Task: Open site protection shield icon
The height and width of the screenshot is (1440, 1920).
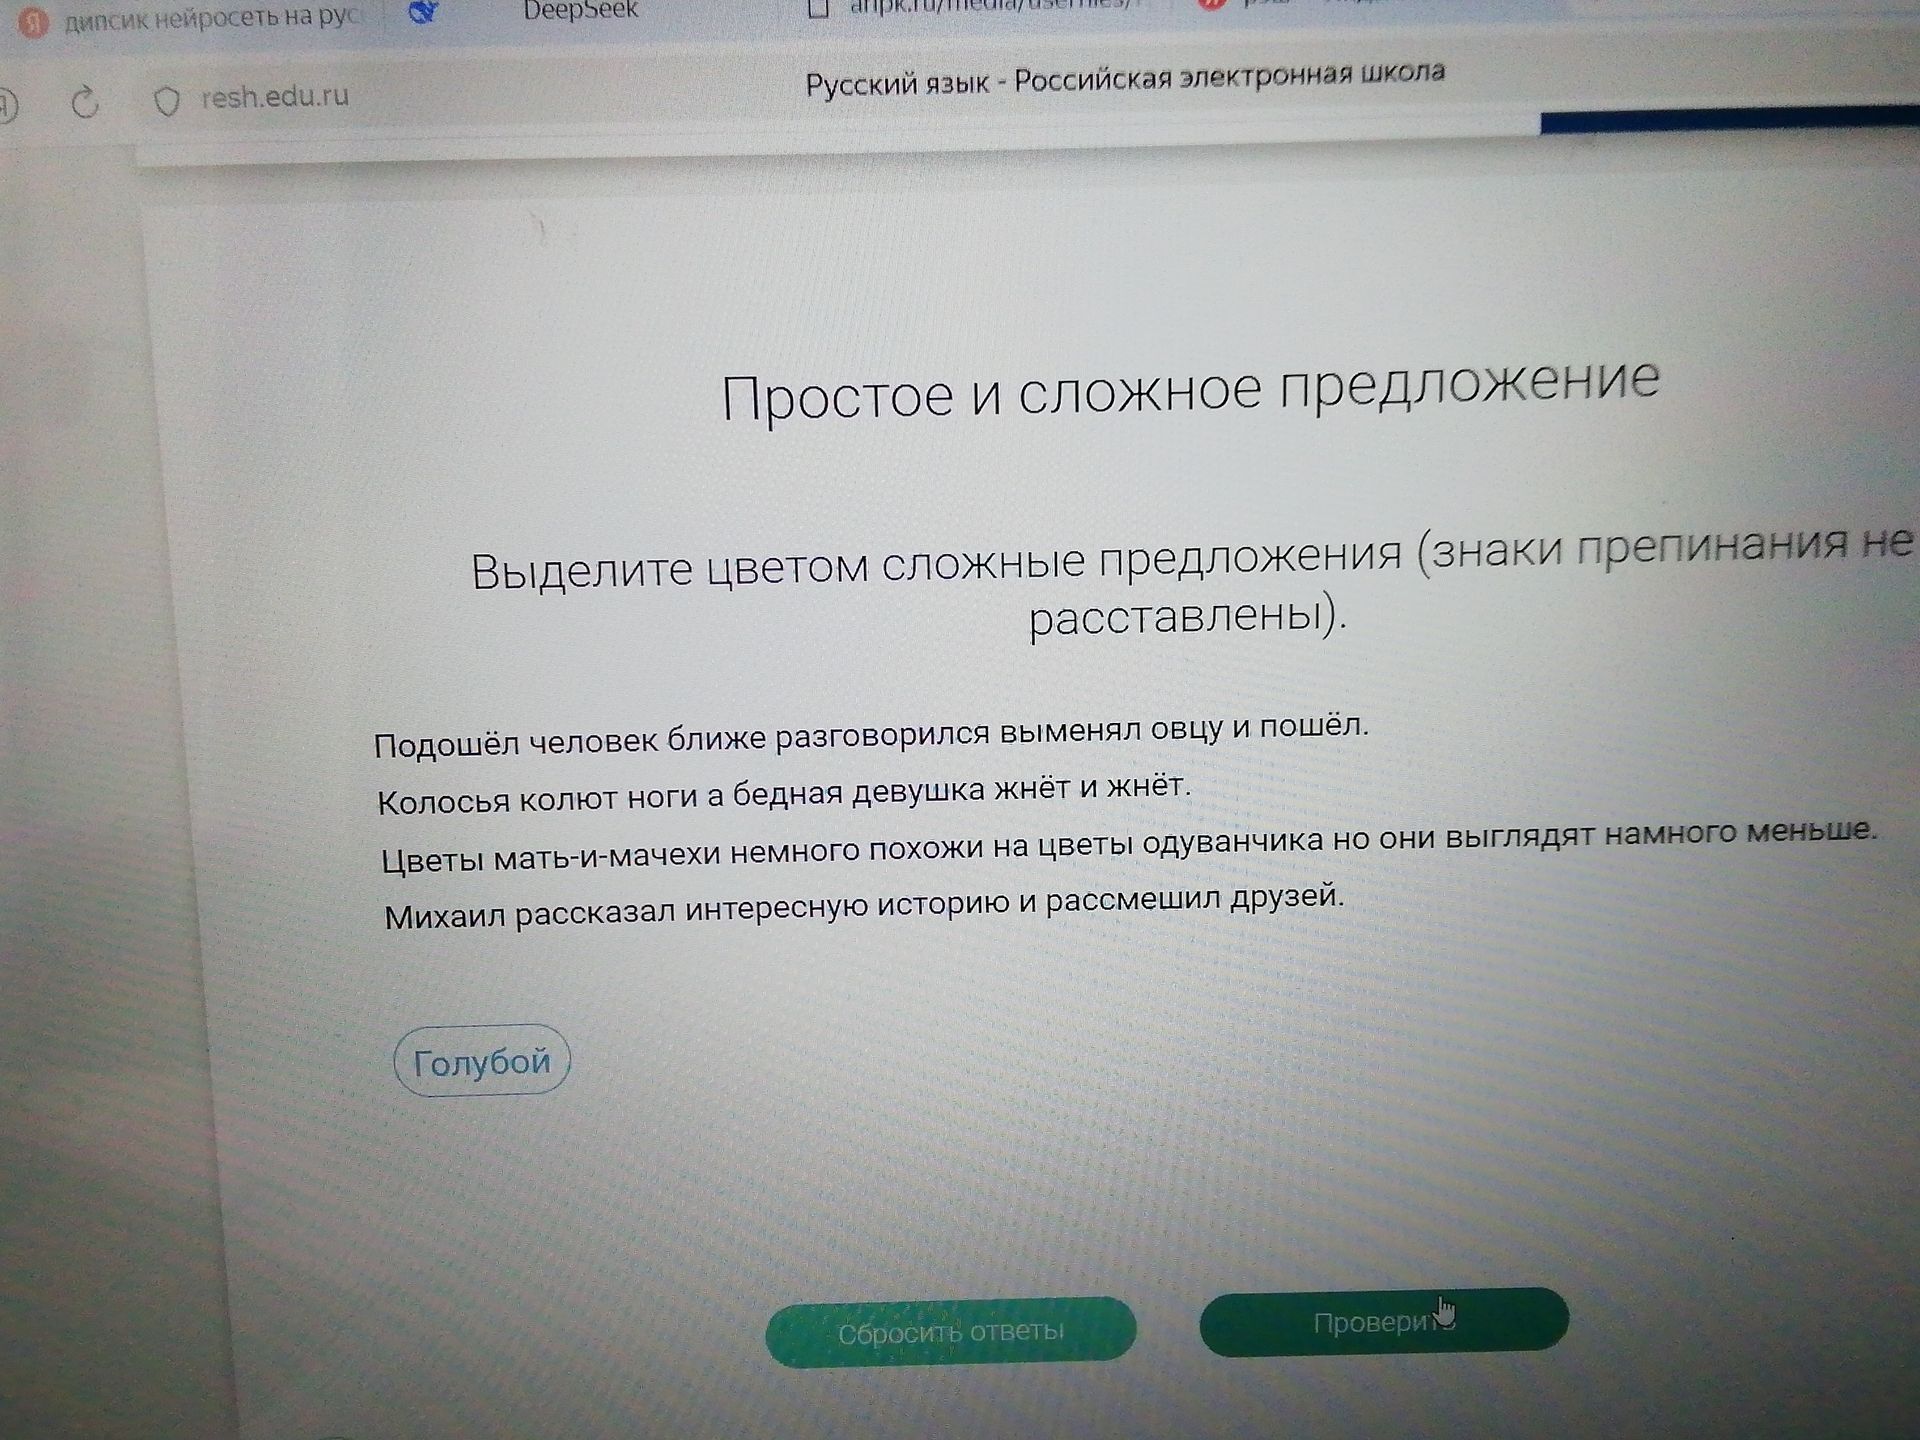Action: [167, 101]
